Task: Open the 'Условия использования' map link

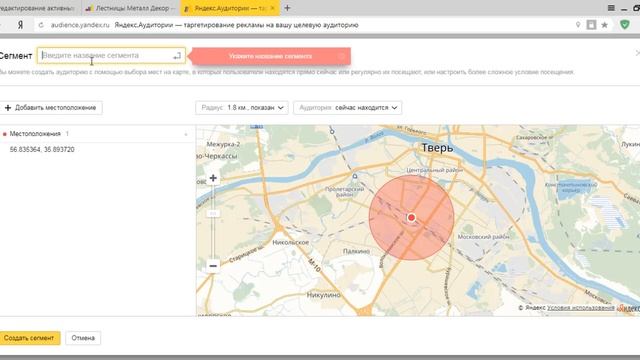Action: [x=580, y=308]
